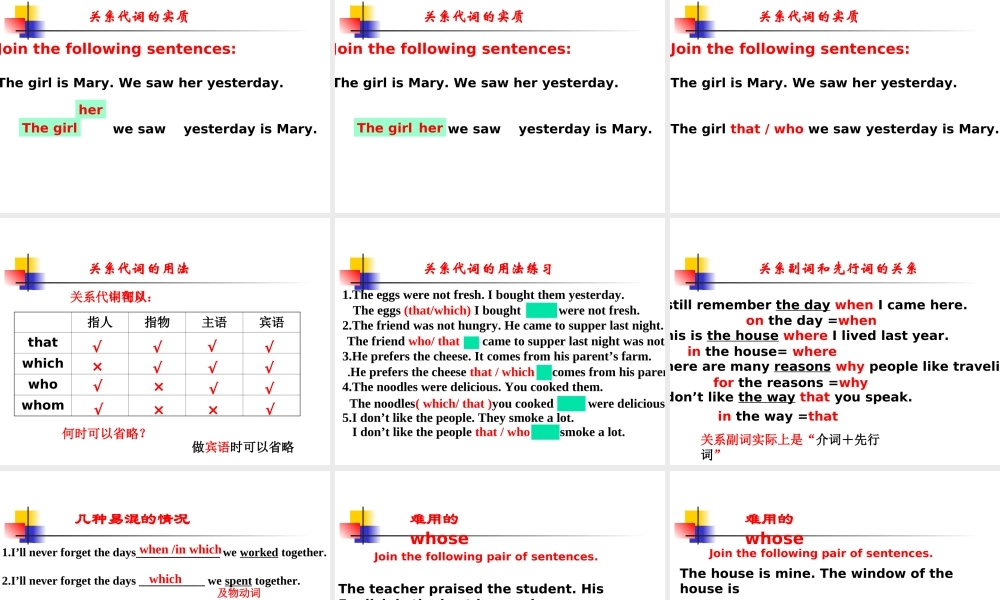This screenshot has height=600, width=1000.
Task: Click red 'that / who' before 'smoke a lot'
Action: click(x=502, y=432)
